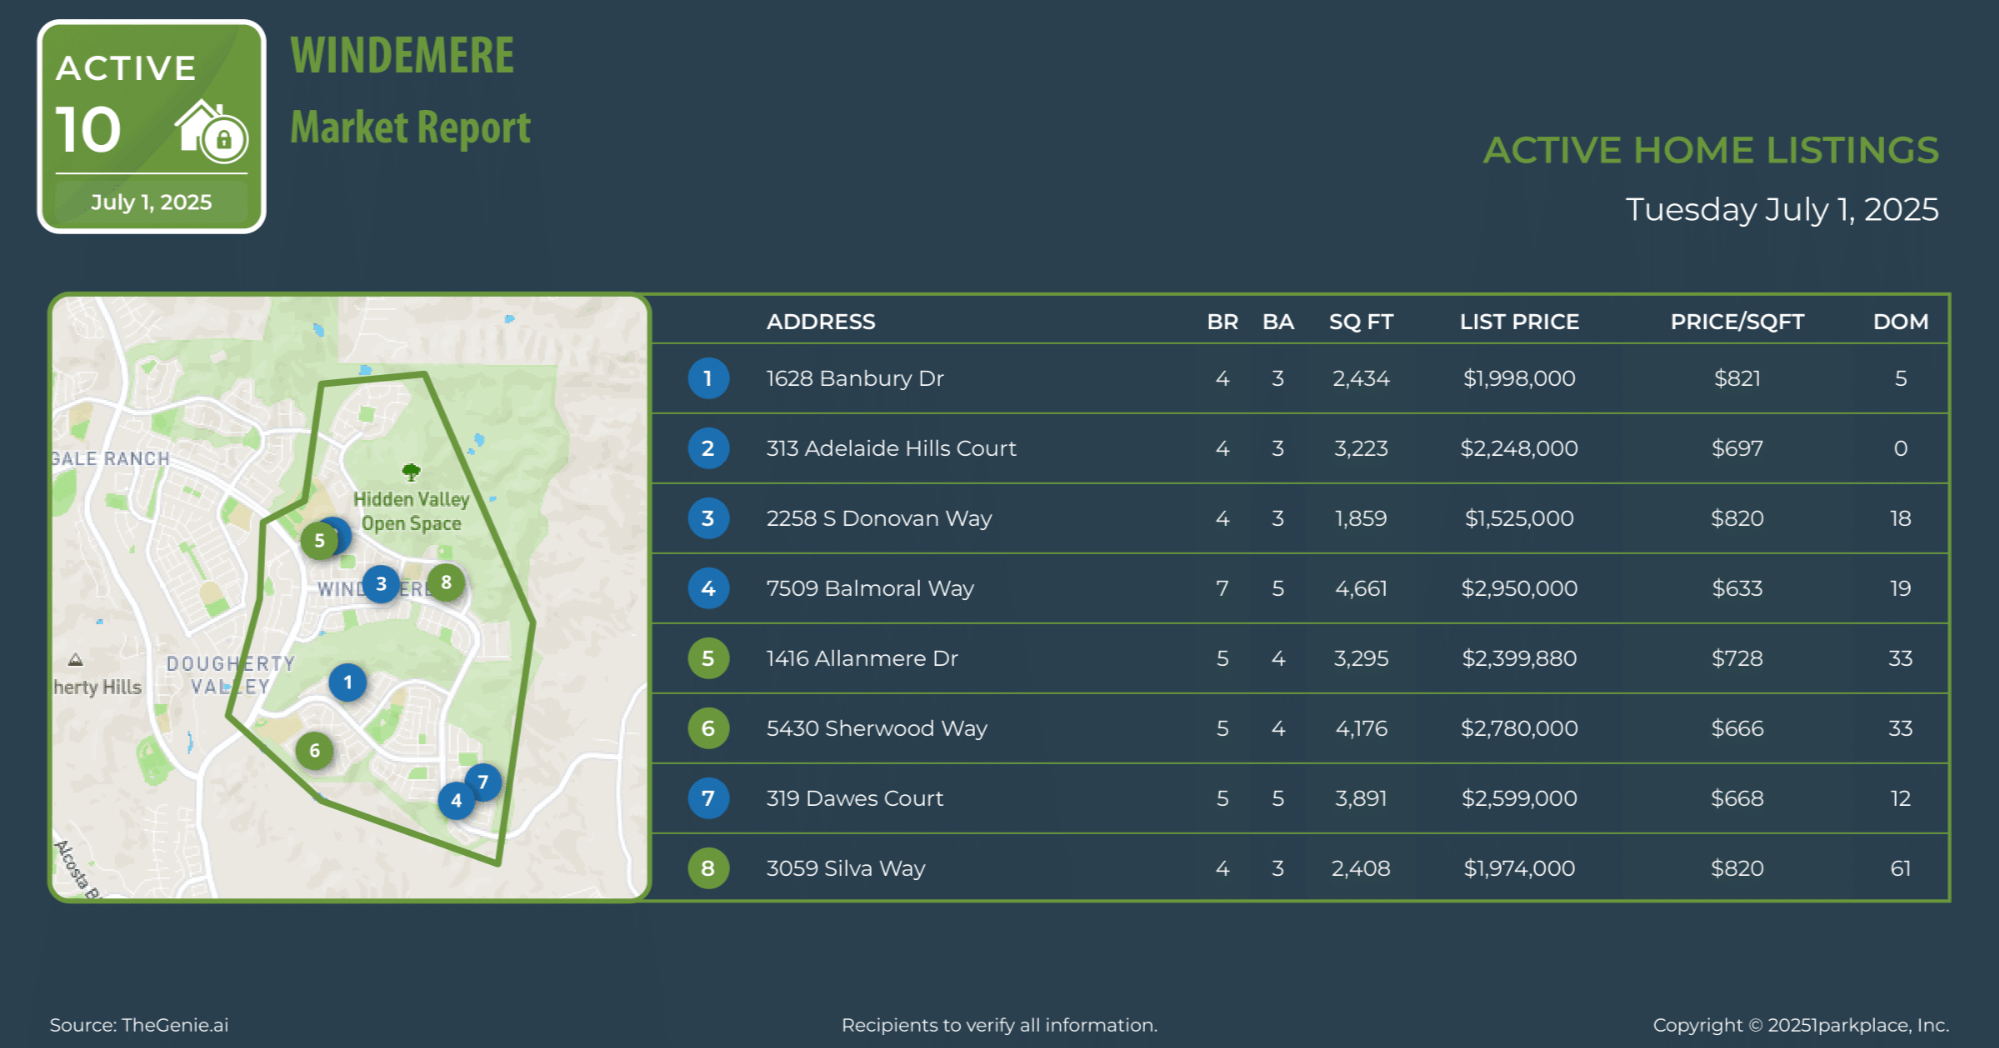Click Recipients to verify all information
Screen dimensions: 1999x1048
click(x=999, y=1025)
